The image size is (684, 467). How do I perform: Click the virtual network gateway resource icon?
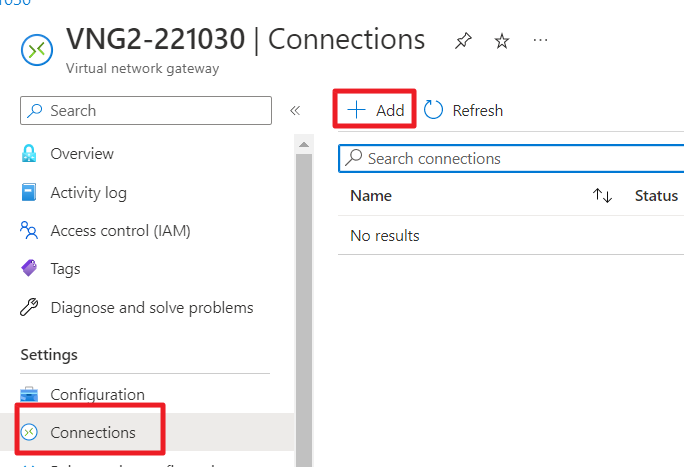[37, 50]
